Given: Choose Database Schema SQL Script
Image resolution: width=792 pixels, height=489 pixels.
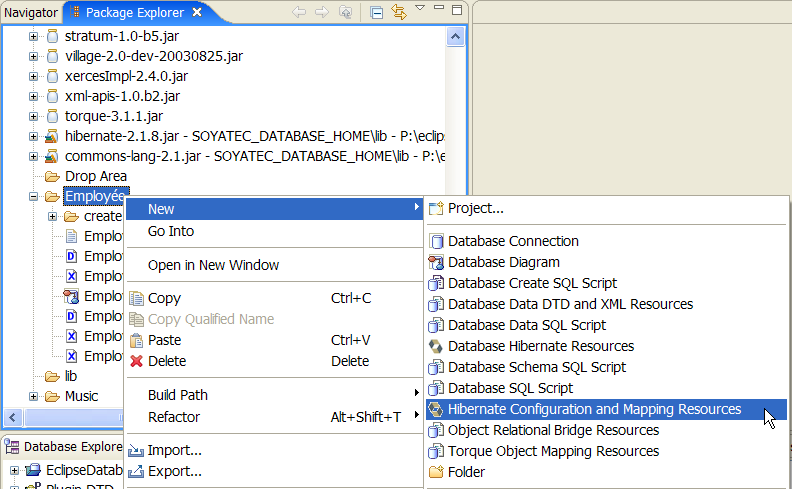Looking at the screenshot, I should pyautogui.click(x=607, y=367).
